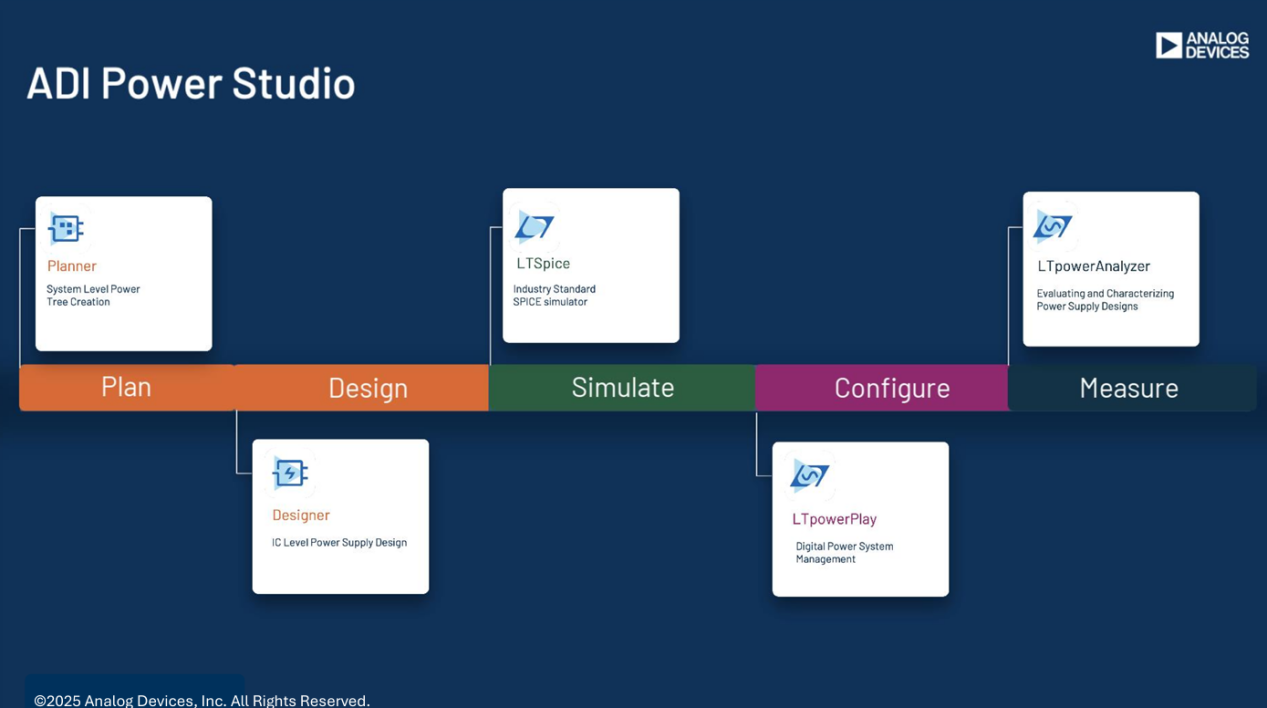Click the Analog Devices logo
1267x708 pixels.
click(x=1202, y=45)
